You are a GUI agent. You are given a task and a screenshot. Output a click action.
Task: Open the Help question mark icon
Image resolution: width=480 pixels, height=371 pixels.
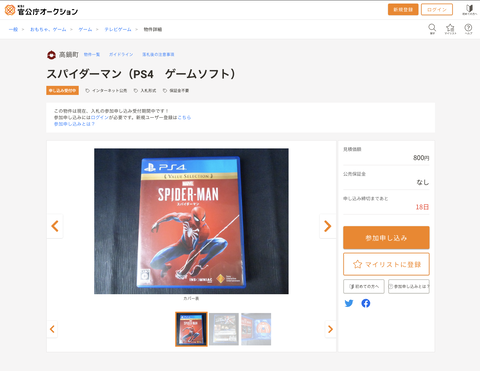coord(468,29)
